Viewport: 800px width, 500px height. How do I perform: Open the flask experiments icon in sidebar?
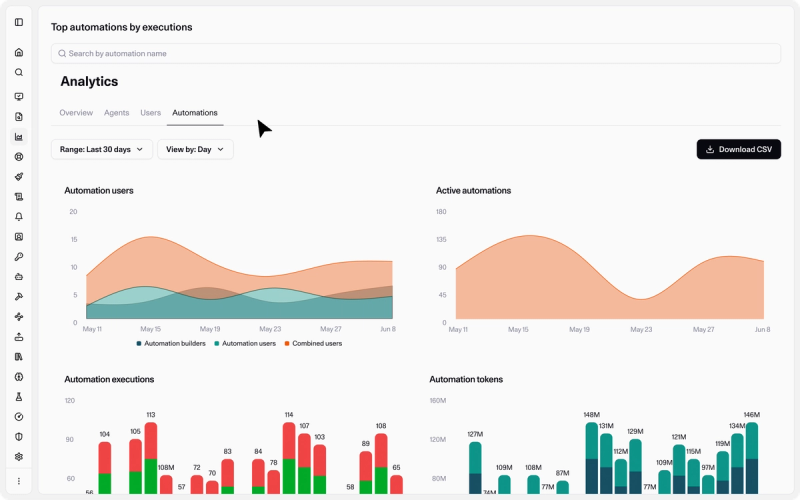tap(19, 396)
